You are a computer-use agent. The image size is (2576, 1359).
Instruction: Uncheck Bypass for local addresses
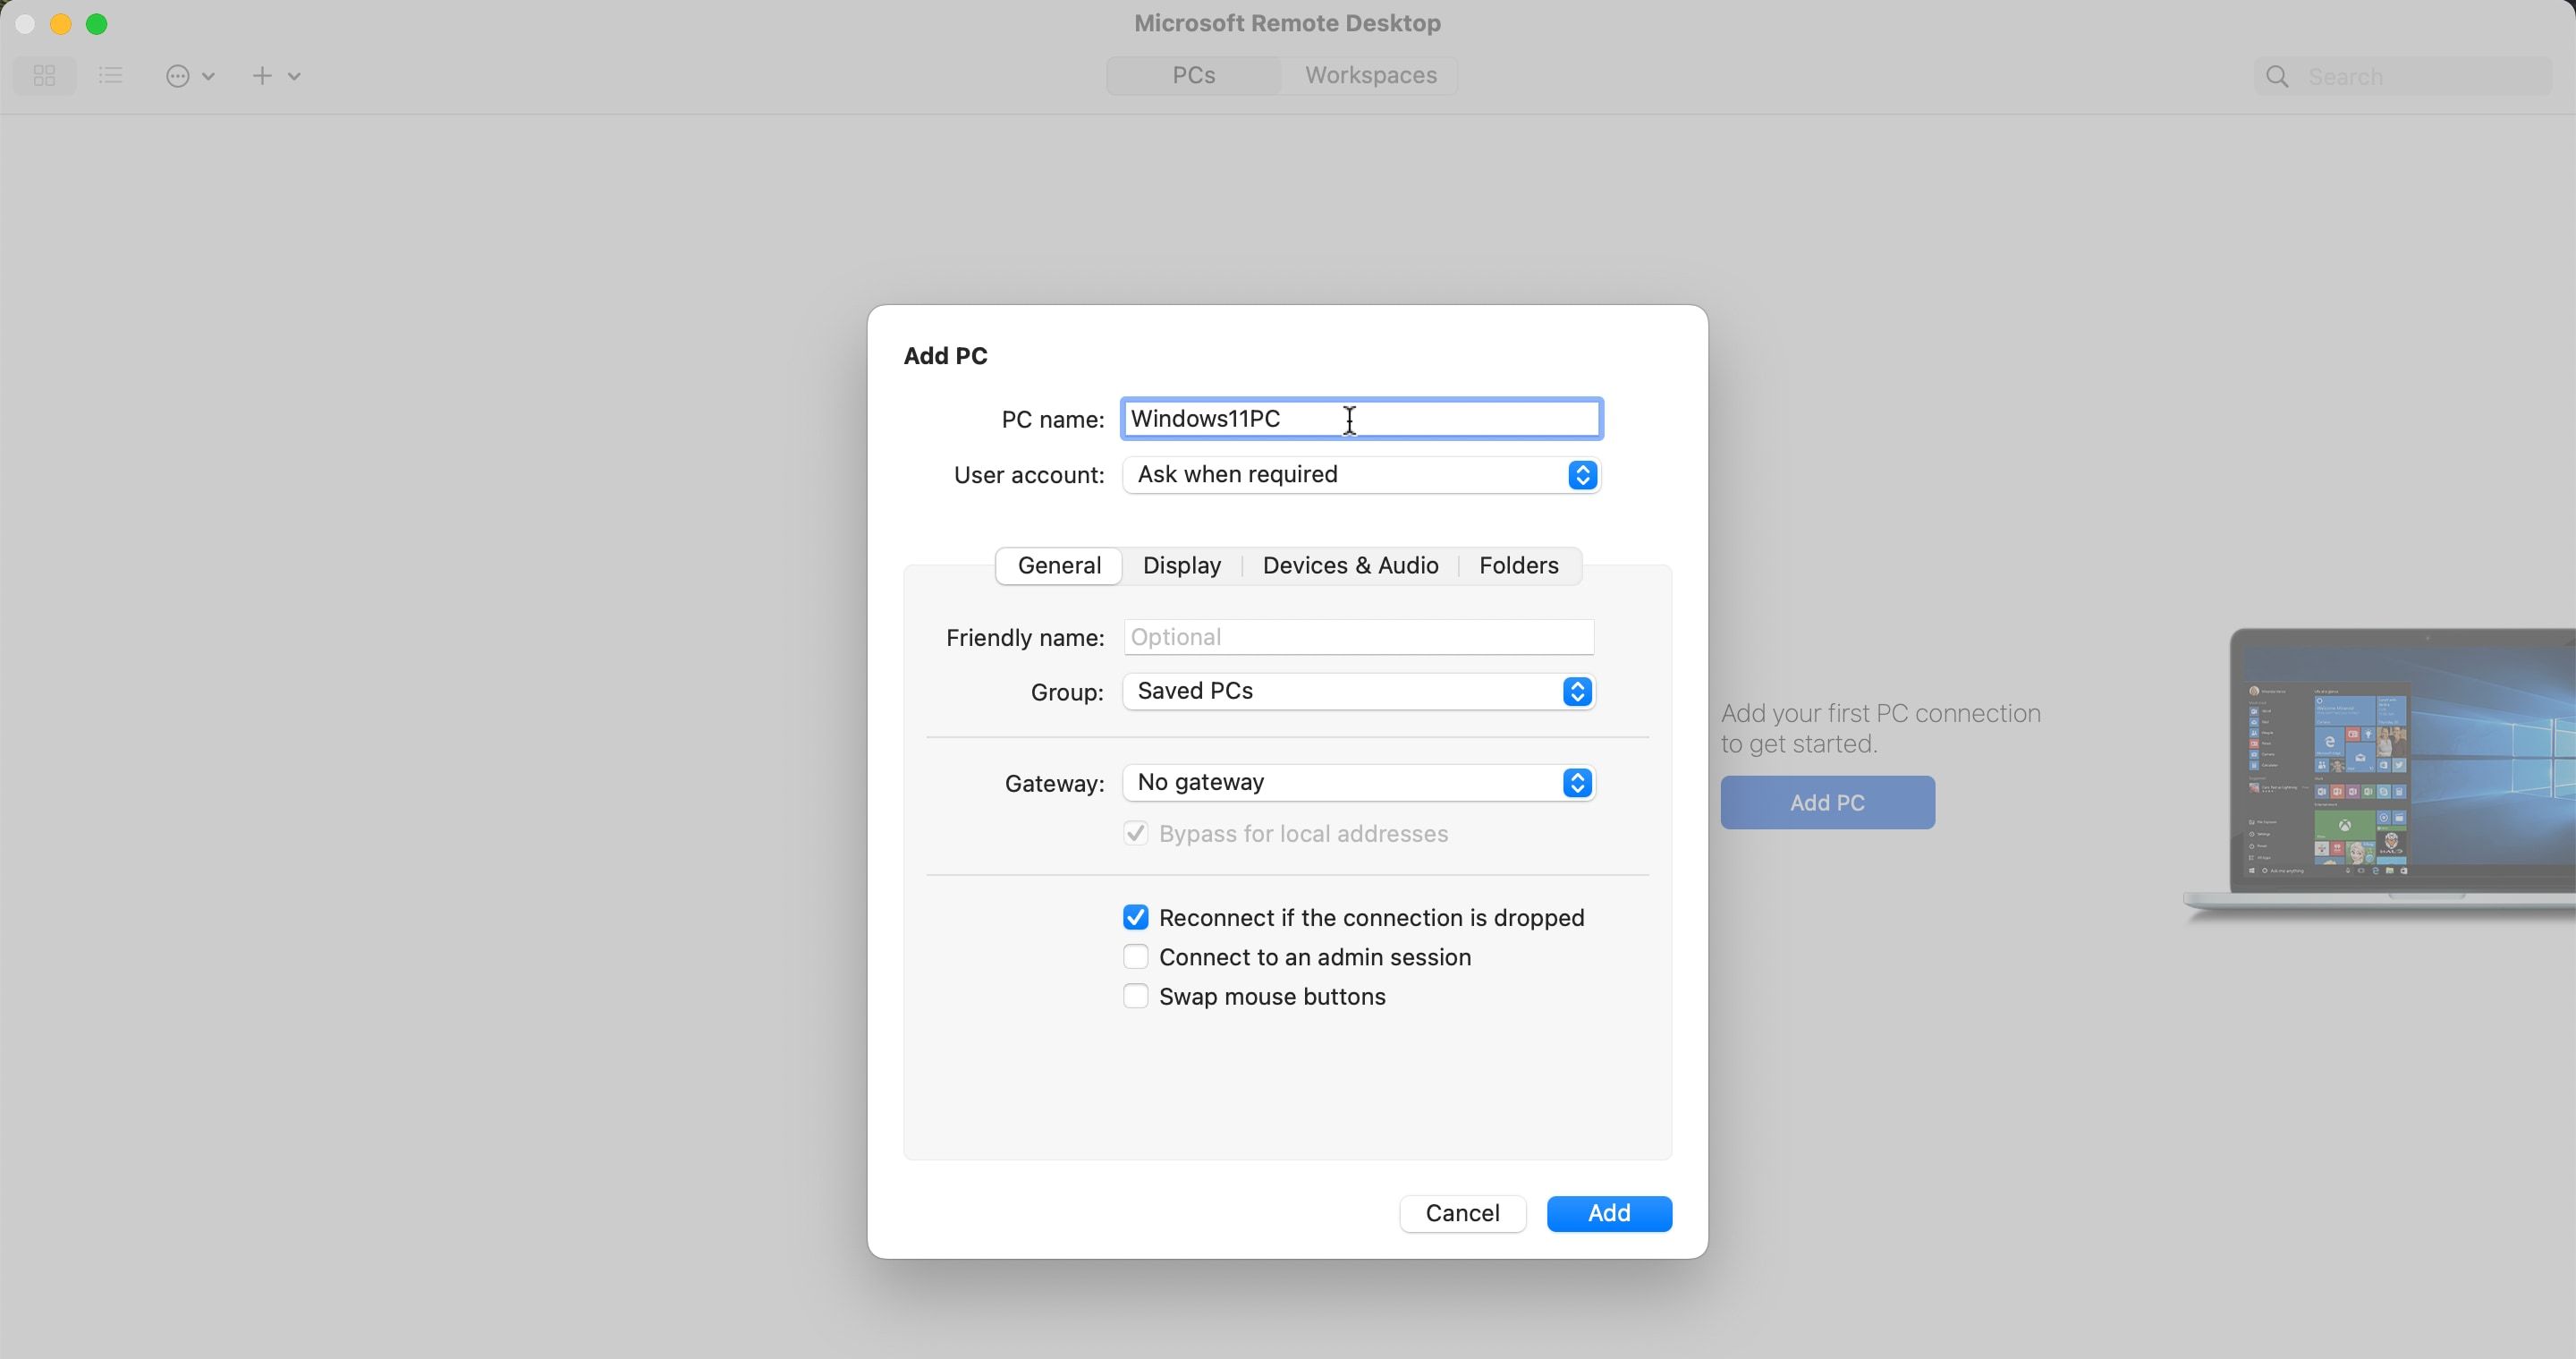pyautogui.click(x=1135, y=833)
